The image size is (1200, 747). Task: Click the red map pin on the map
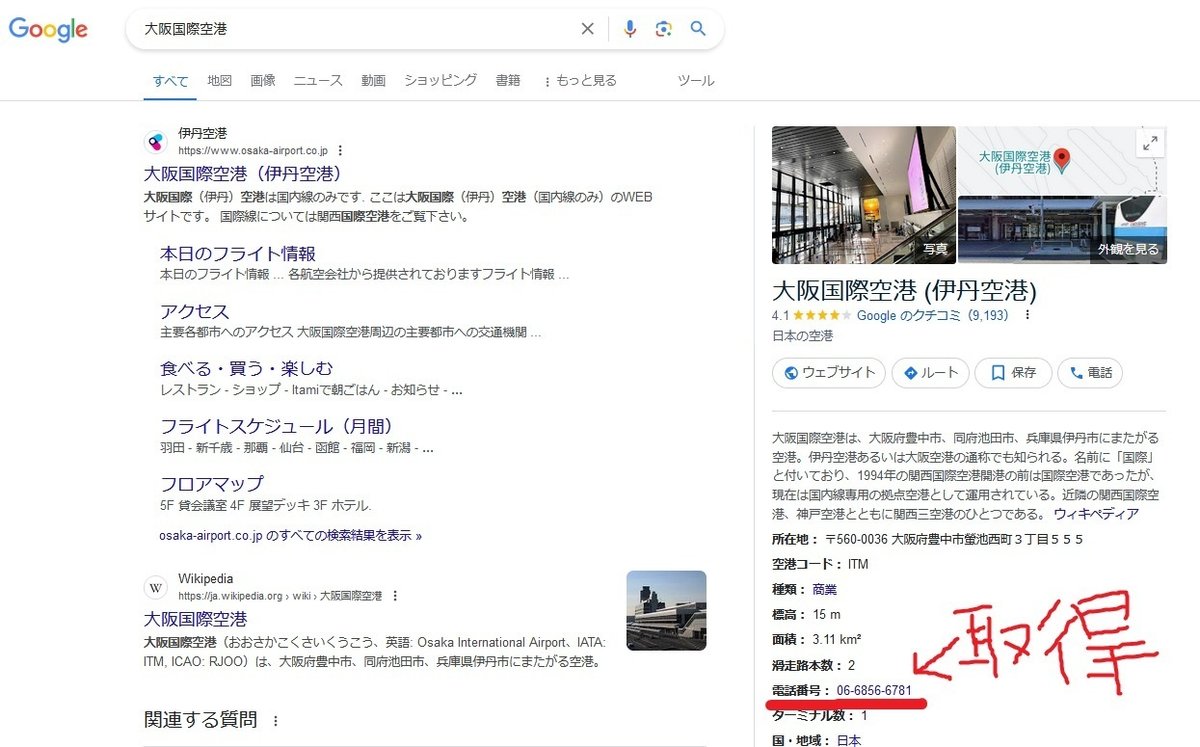click(1063, 158)
